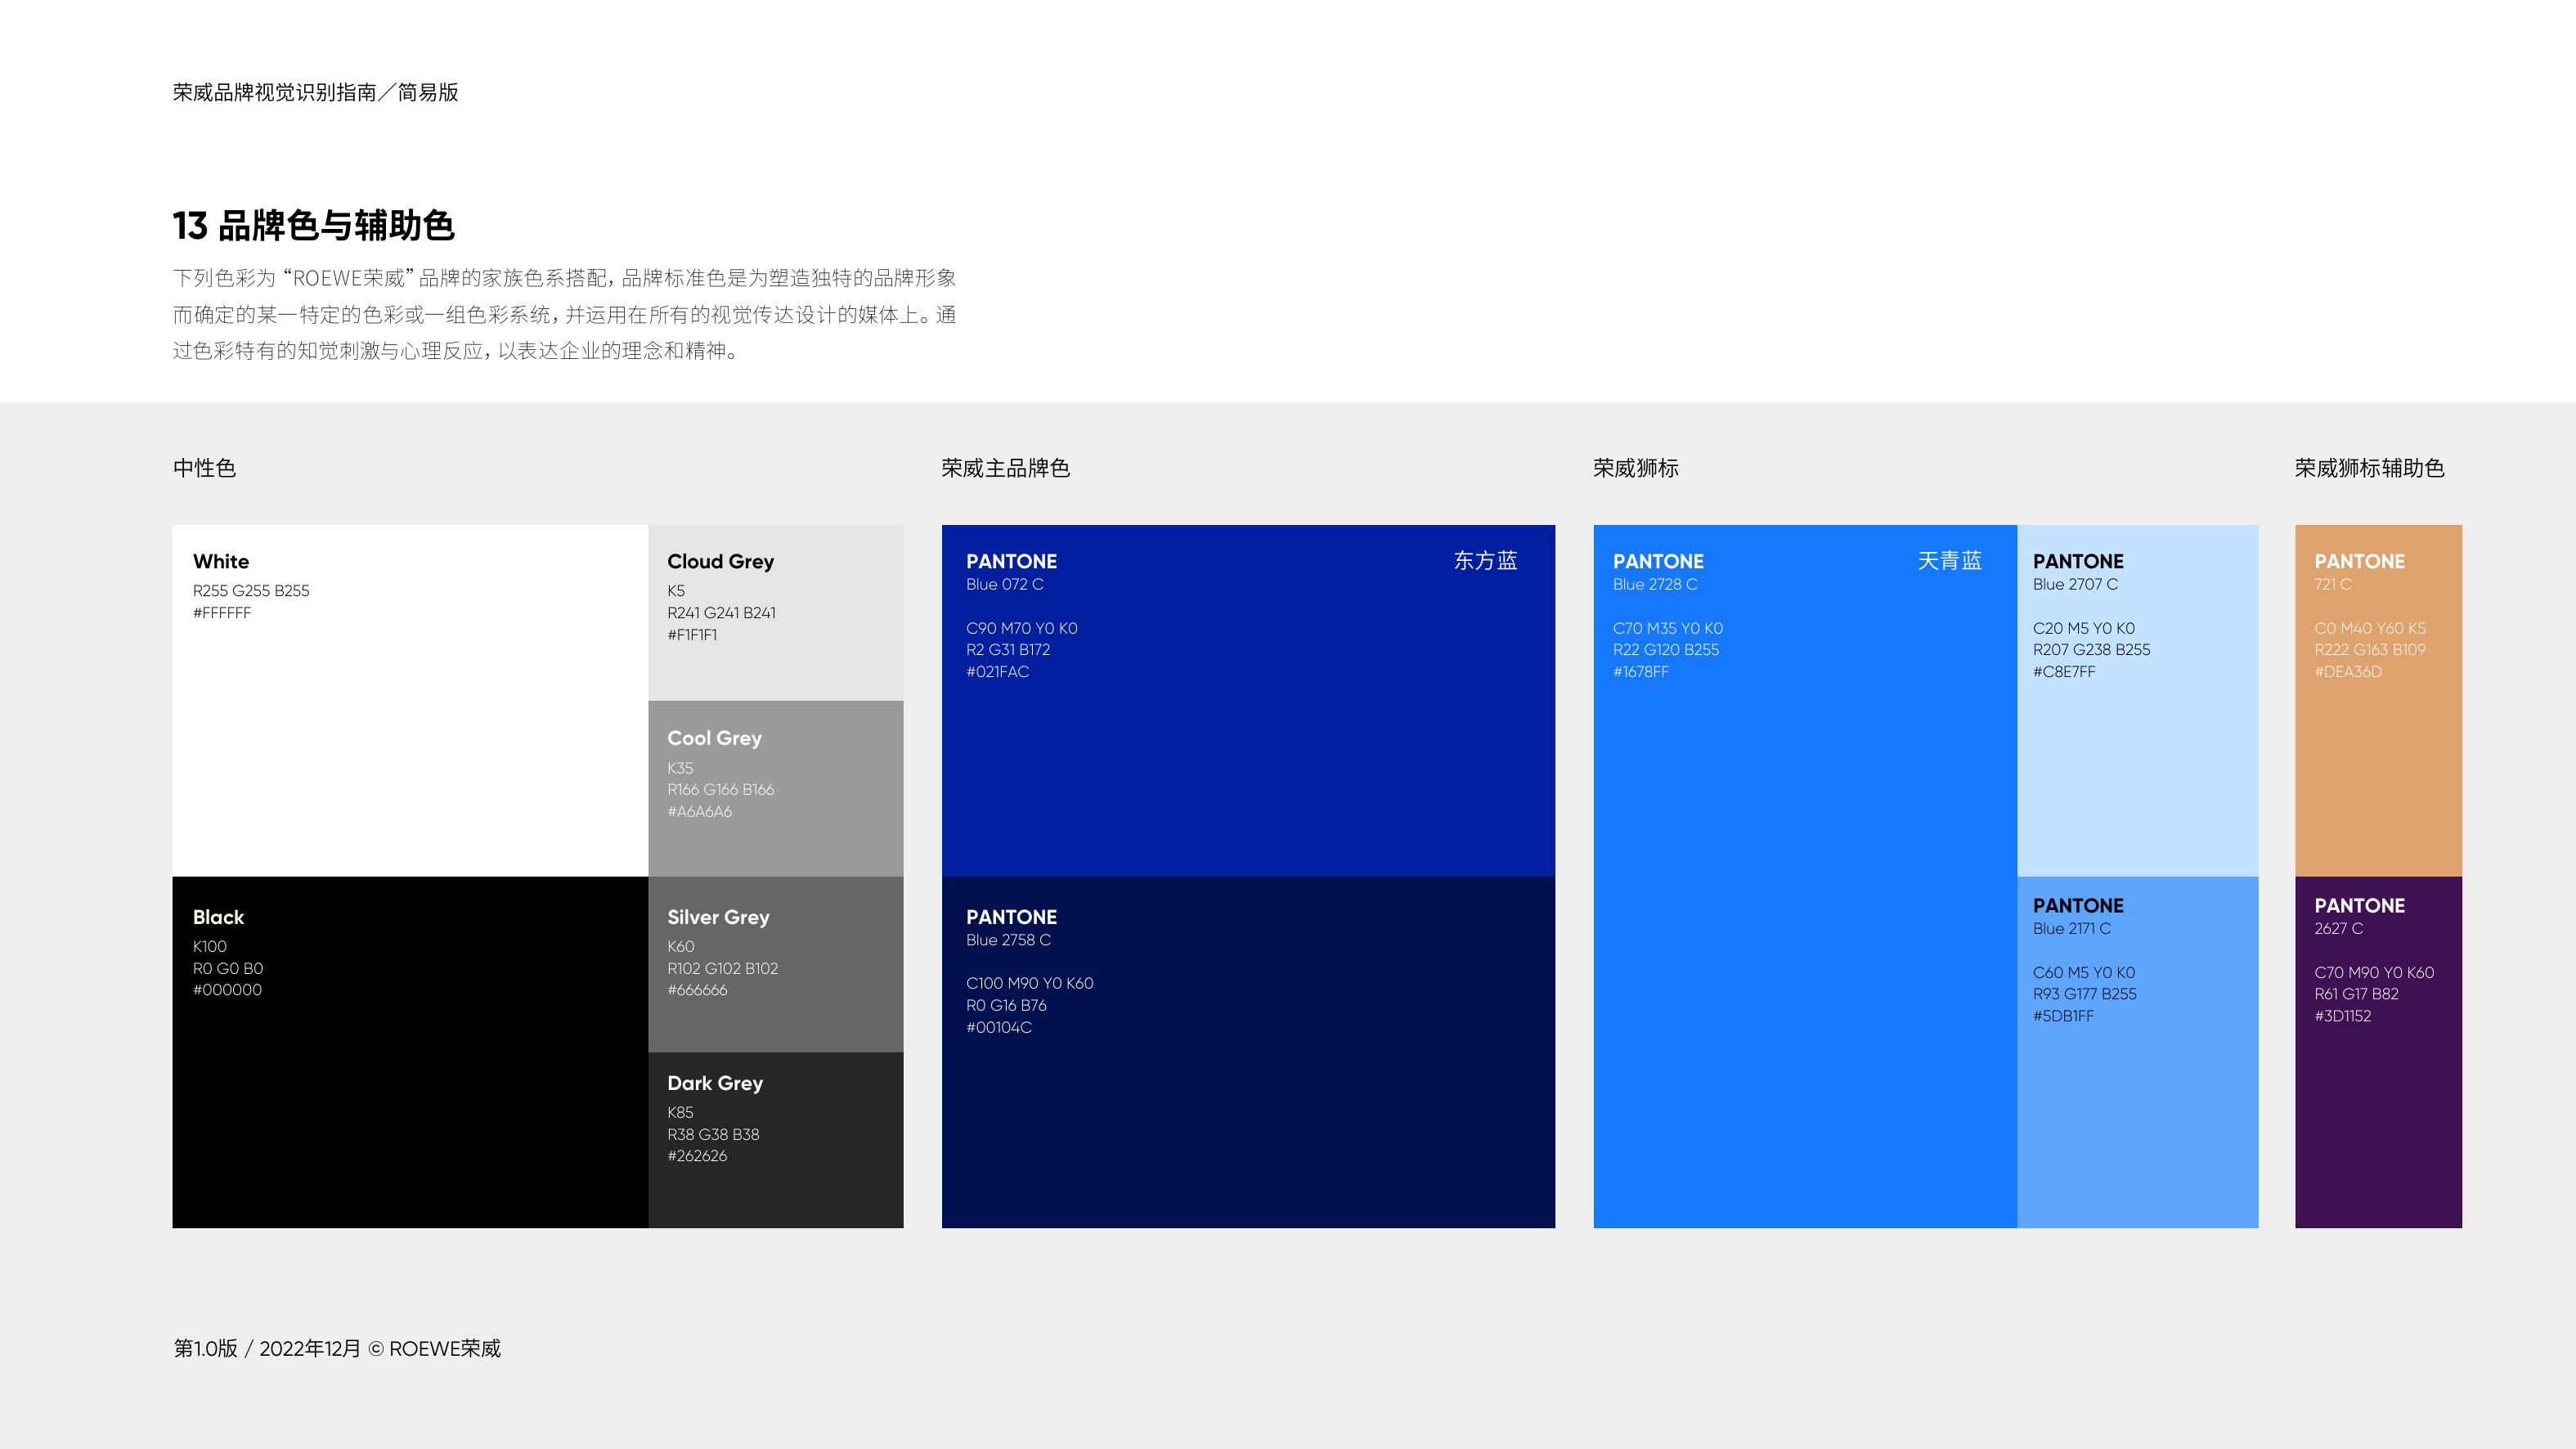This screenshot has height=1449, width=2576.
Task: Pick Pantone Blue 2707 C swatch
Action: click(2138, 700)
